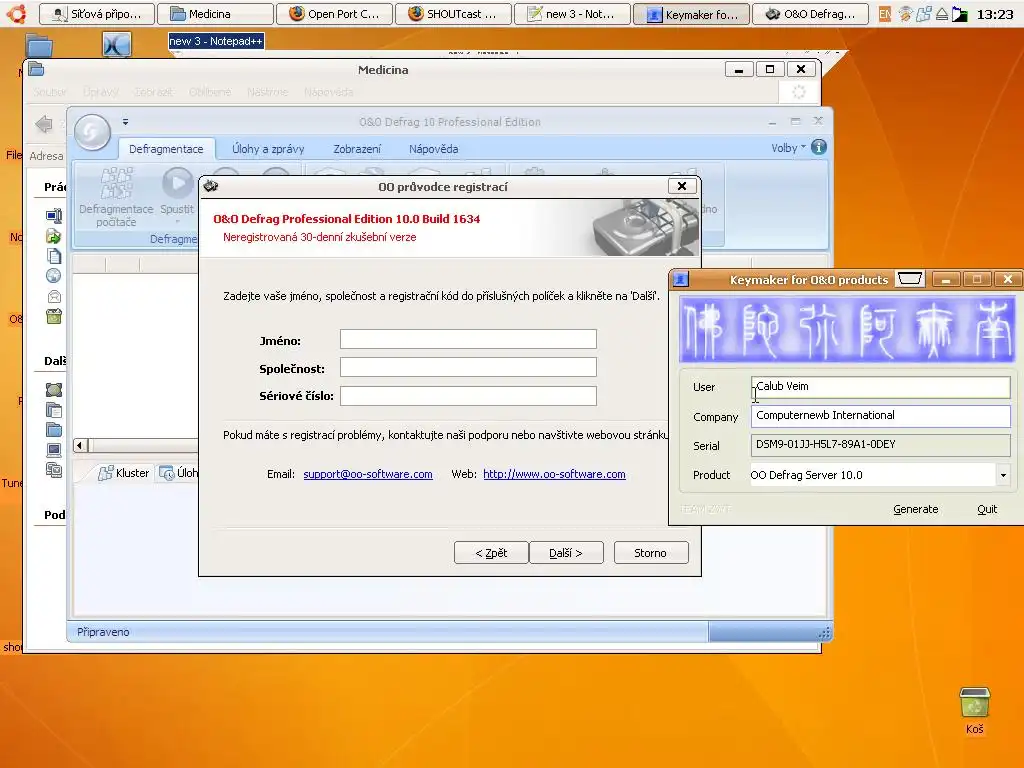Image resolution: width=1024 pixels, height=768 pixels.
Task: Click the first sidebar icon under Dal heading
Action: tap(54, 390)
